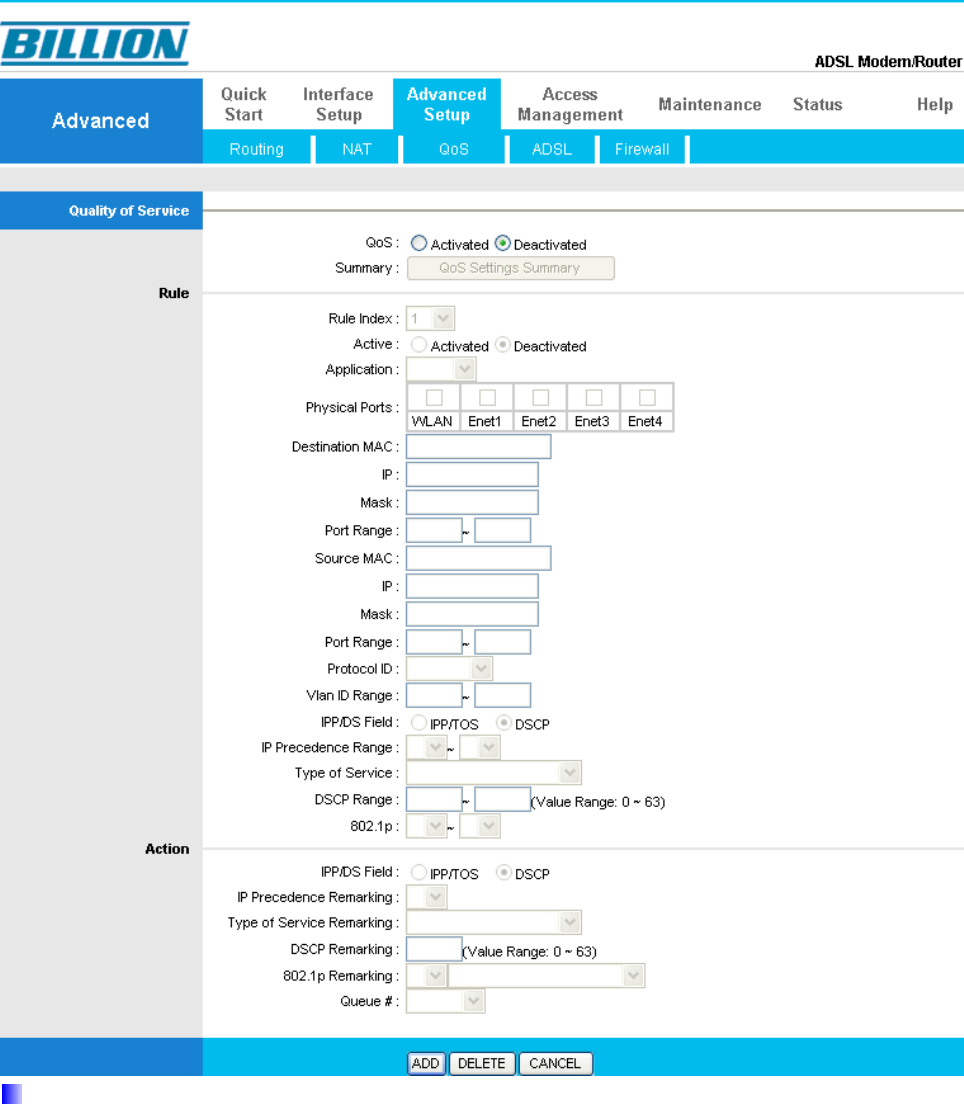Image resolution: width=964 pixels, height=1104 pixels.
Task: Focus the Source Mask field
Action: (x=472, y=614)
